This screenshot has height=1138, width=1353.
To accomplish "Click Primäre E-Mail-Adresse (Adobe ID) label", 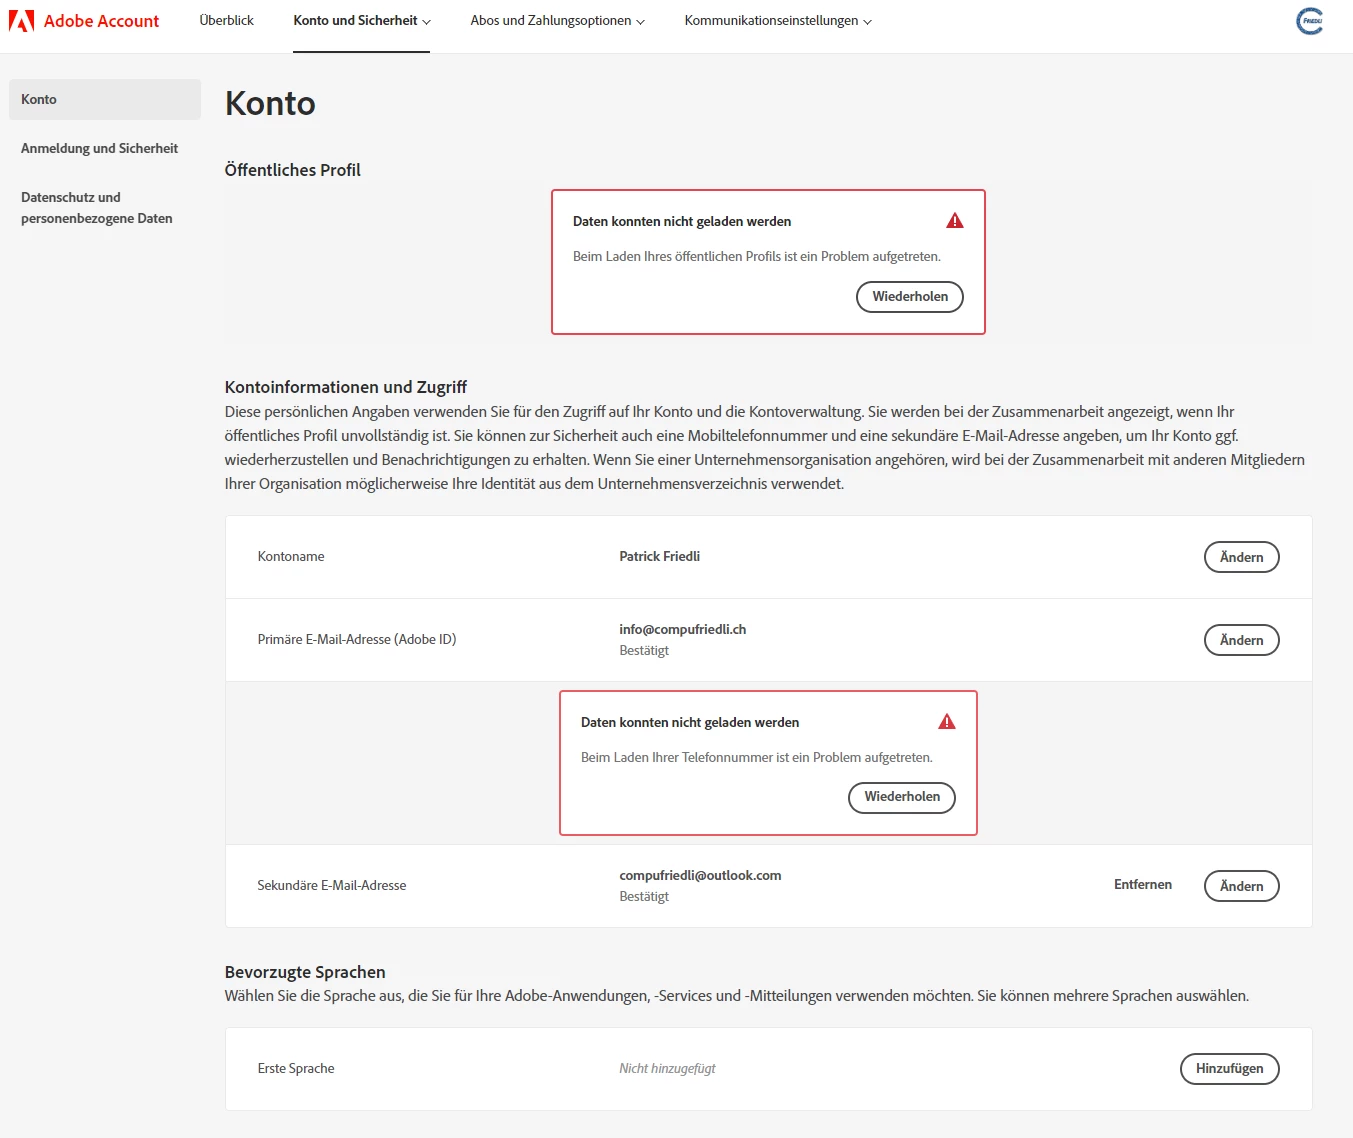I will pos(357,640).
